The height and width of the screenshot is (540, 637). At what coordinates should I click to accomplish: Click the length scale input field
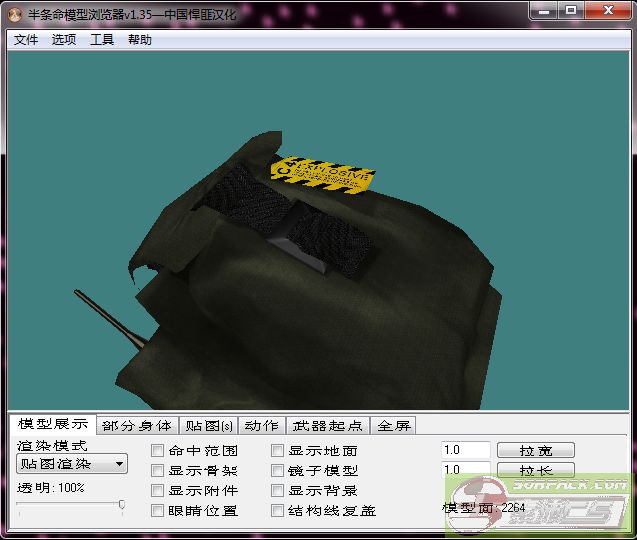click(x=466, y=470)
